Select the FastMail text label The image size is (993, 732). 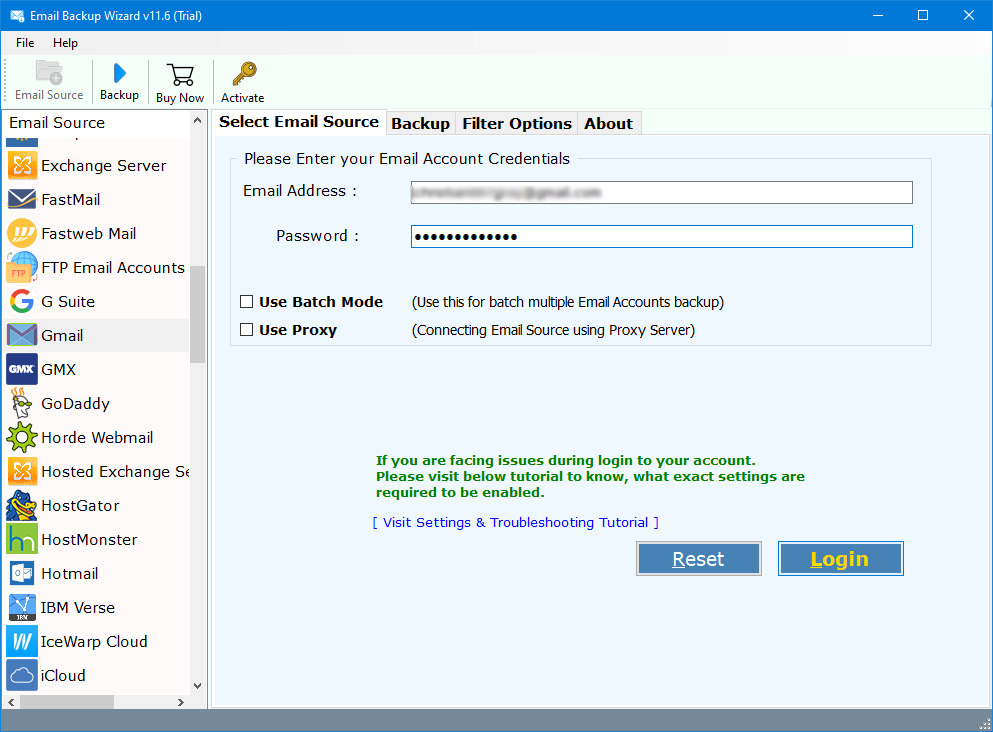click(x=71, y=199)
